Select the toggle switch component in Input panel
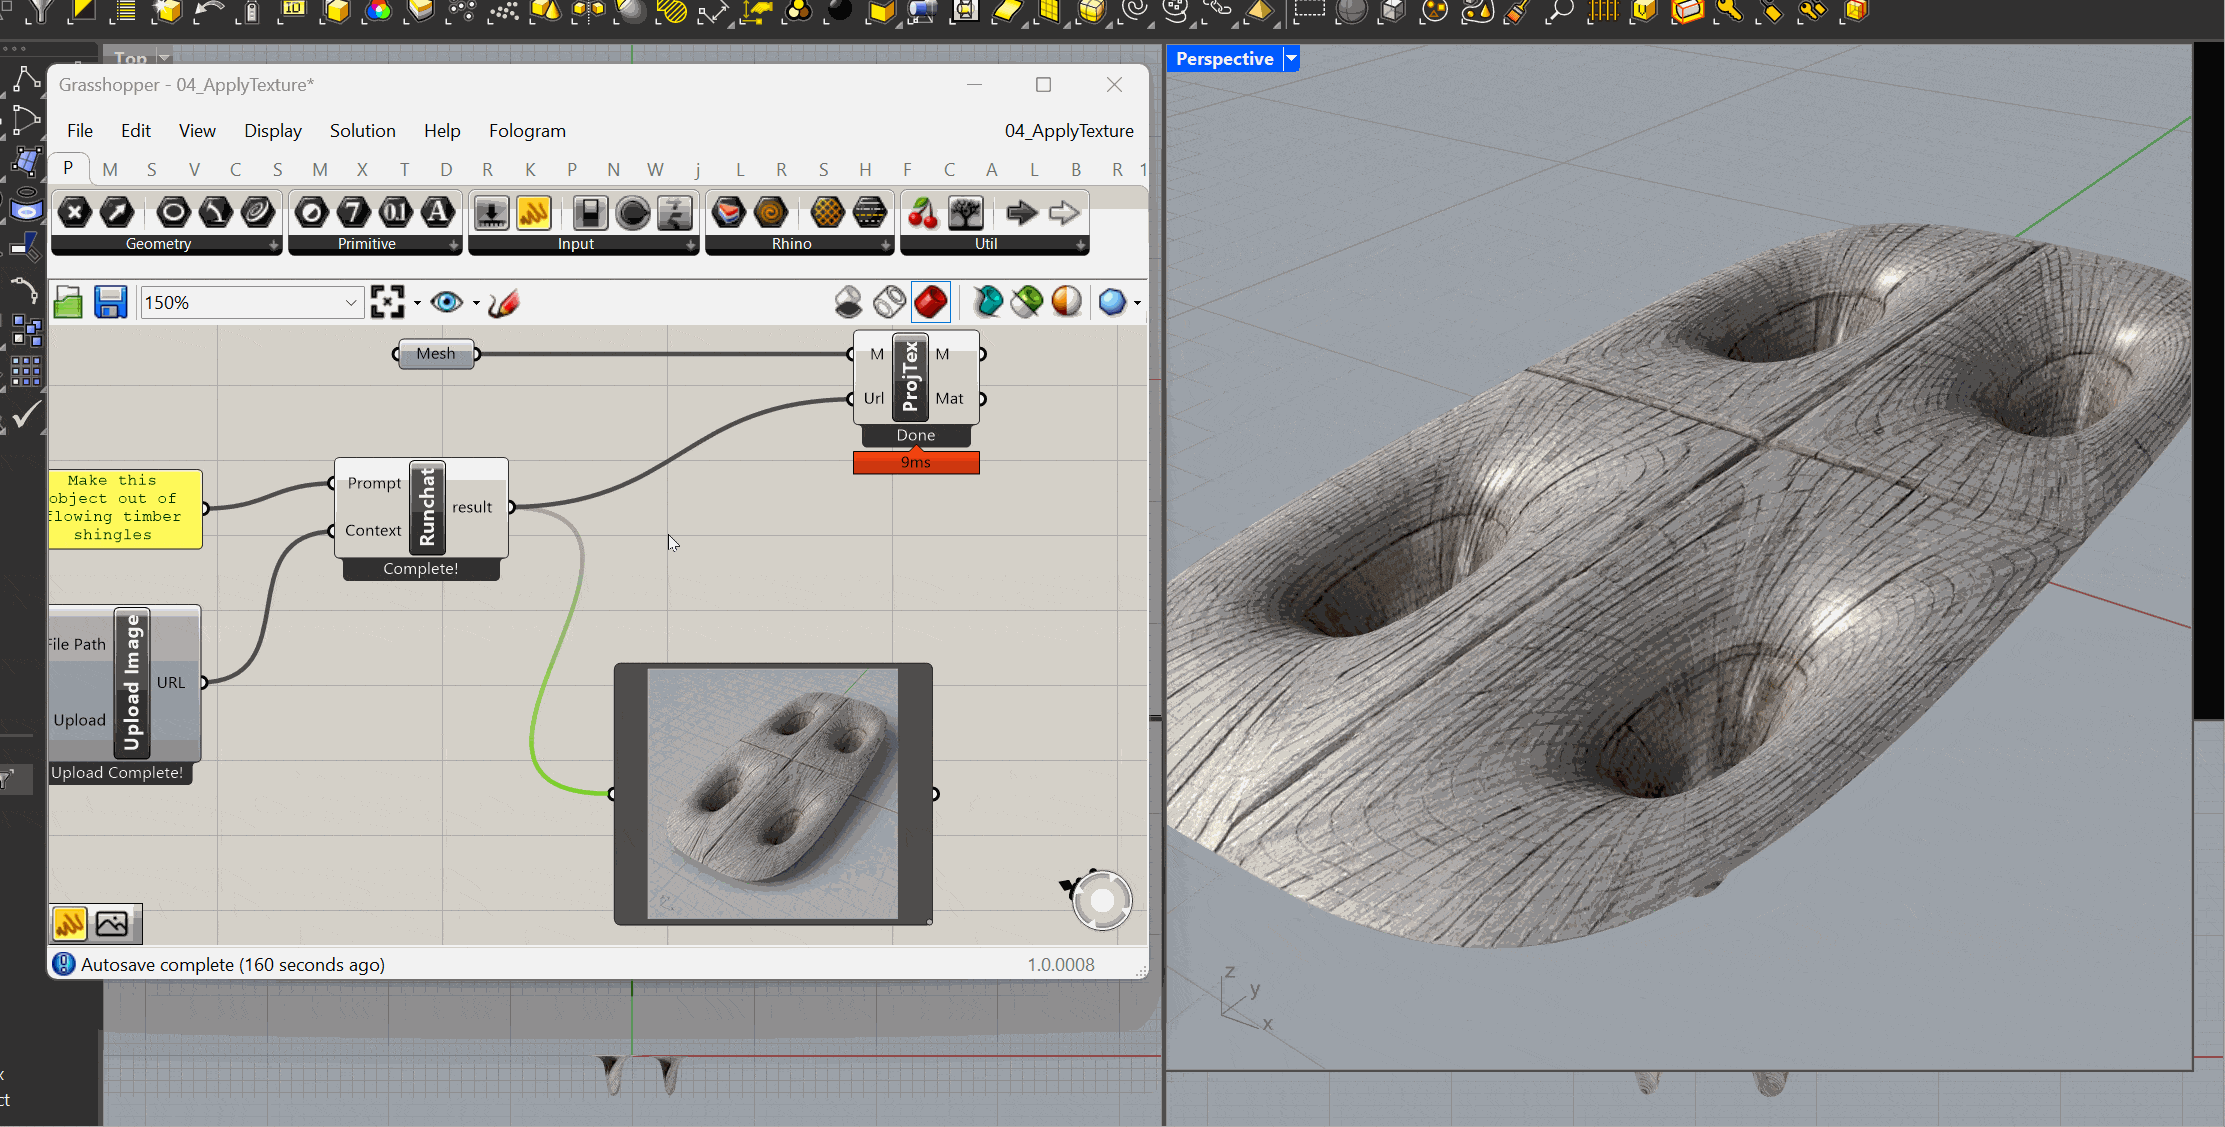Viewport: 2225px width, 1127px height. (590, 213)
